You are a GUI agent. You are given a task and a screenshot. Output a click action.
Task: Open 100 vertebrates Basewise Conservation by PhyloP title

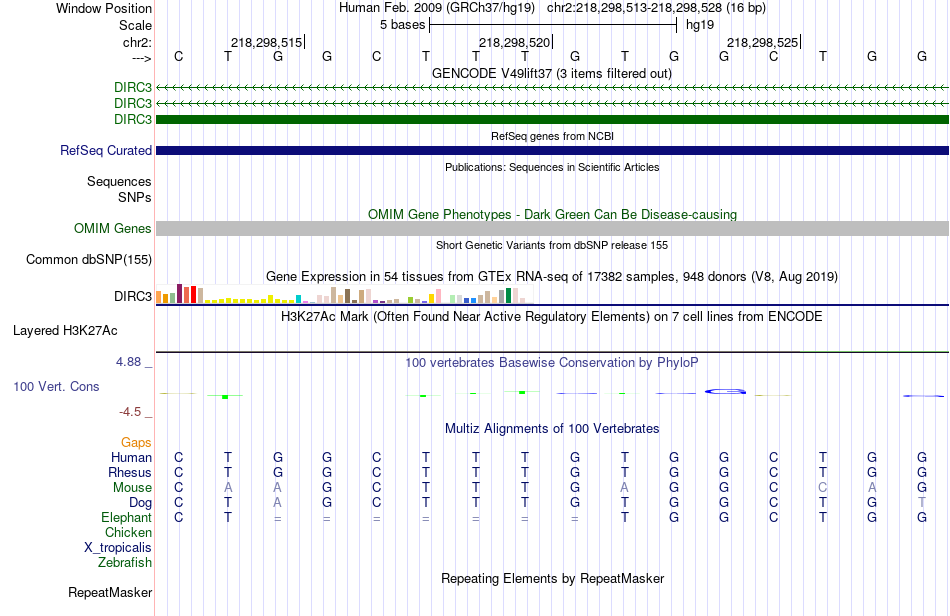[552, 363]
